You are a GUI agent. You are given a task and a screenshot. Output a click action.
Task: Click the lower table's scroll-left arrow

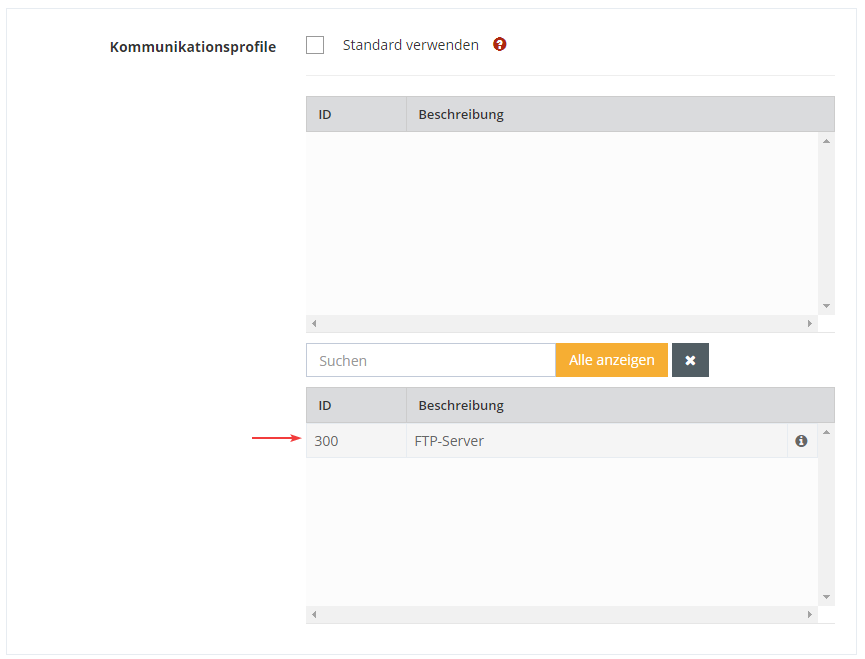click(314, 615)
